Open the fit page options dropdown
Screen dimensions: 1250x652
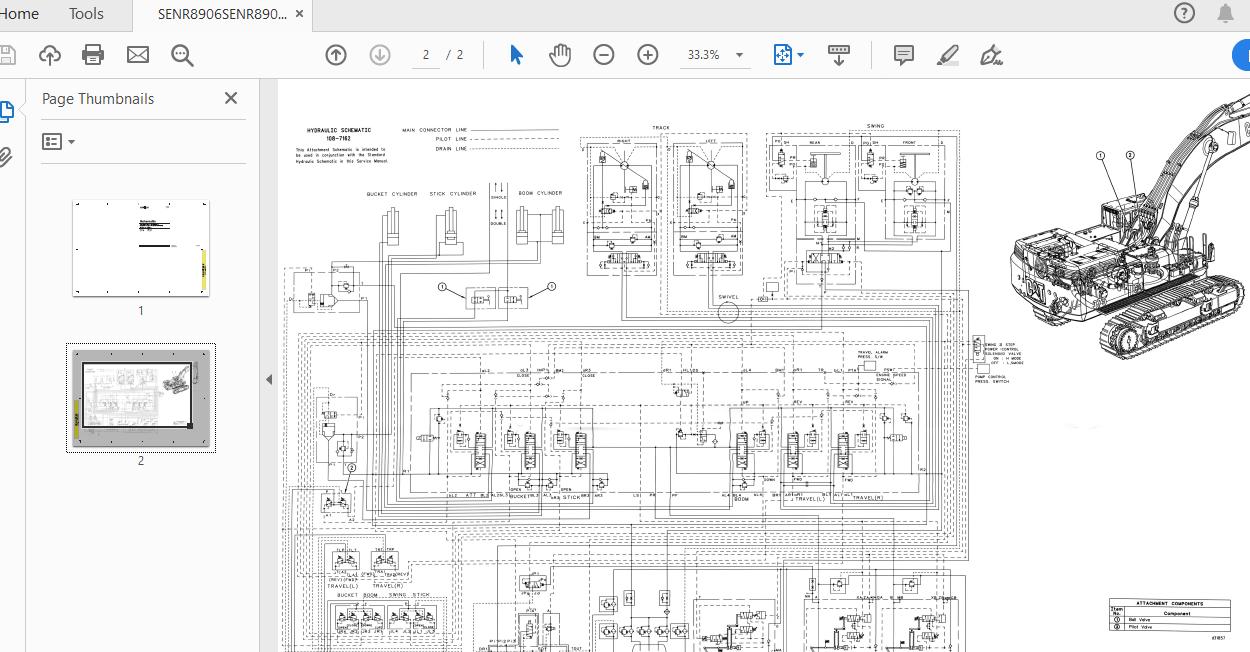click(x=800, y=55)
